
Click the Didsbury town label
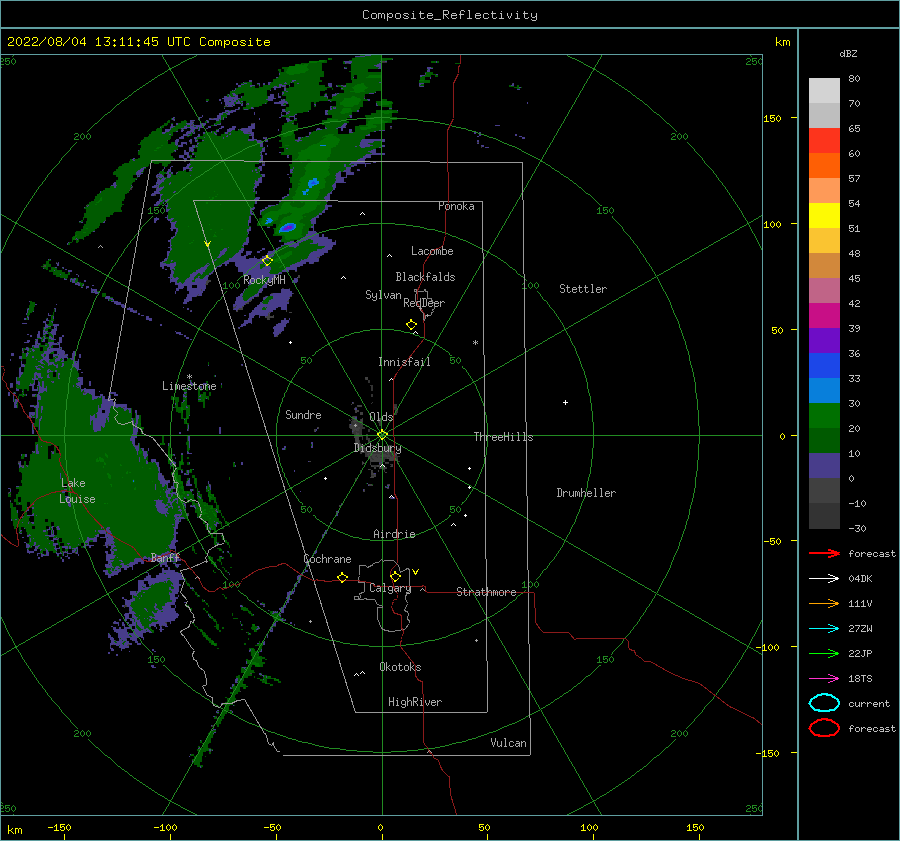[378, 448]
